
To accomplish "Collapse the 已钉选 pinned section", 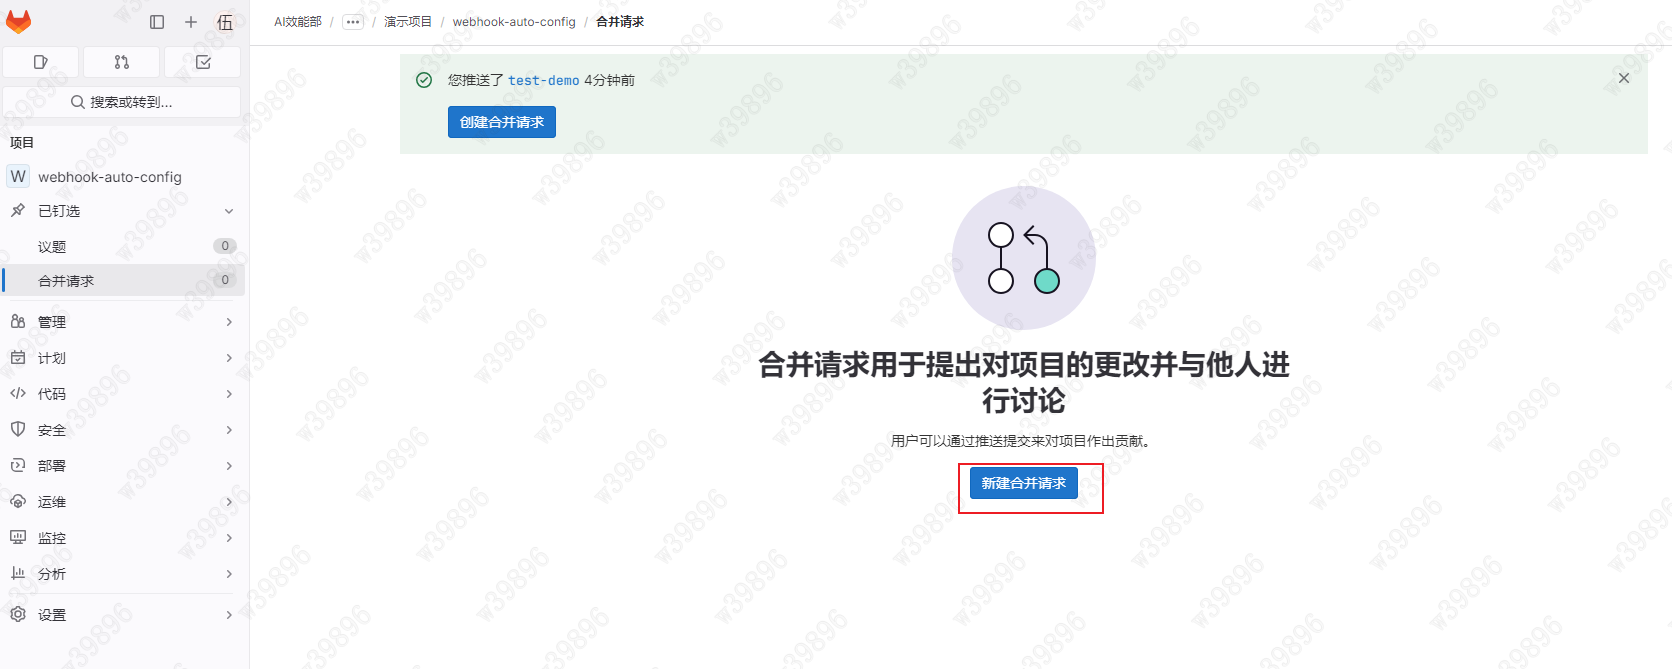I will [229, 211].
